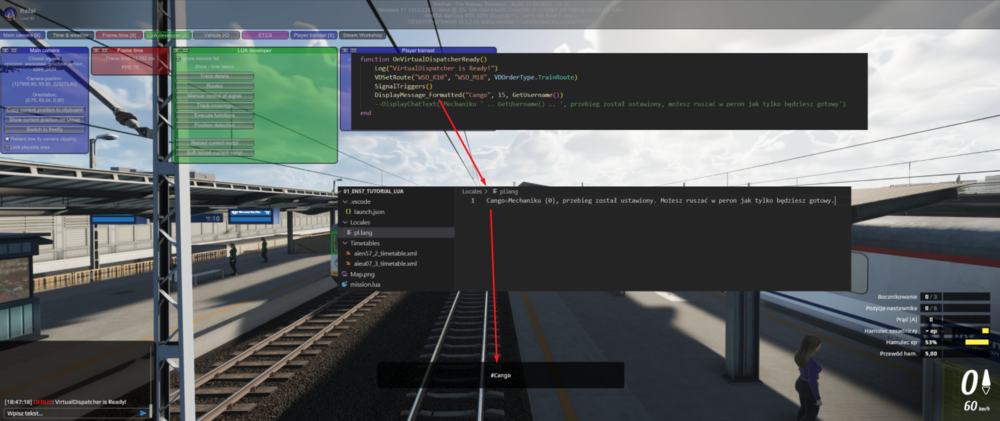Viewport: 1000px width, 421px height.
Task: Click the Position detection button
Action: tap(214, 125)
